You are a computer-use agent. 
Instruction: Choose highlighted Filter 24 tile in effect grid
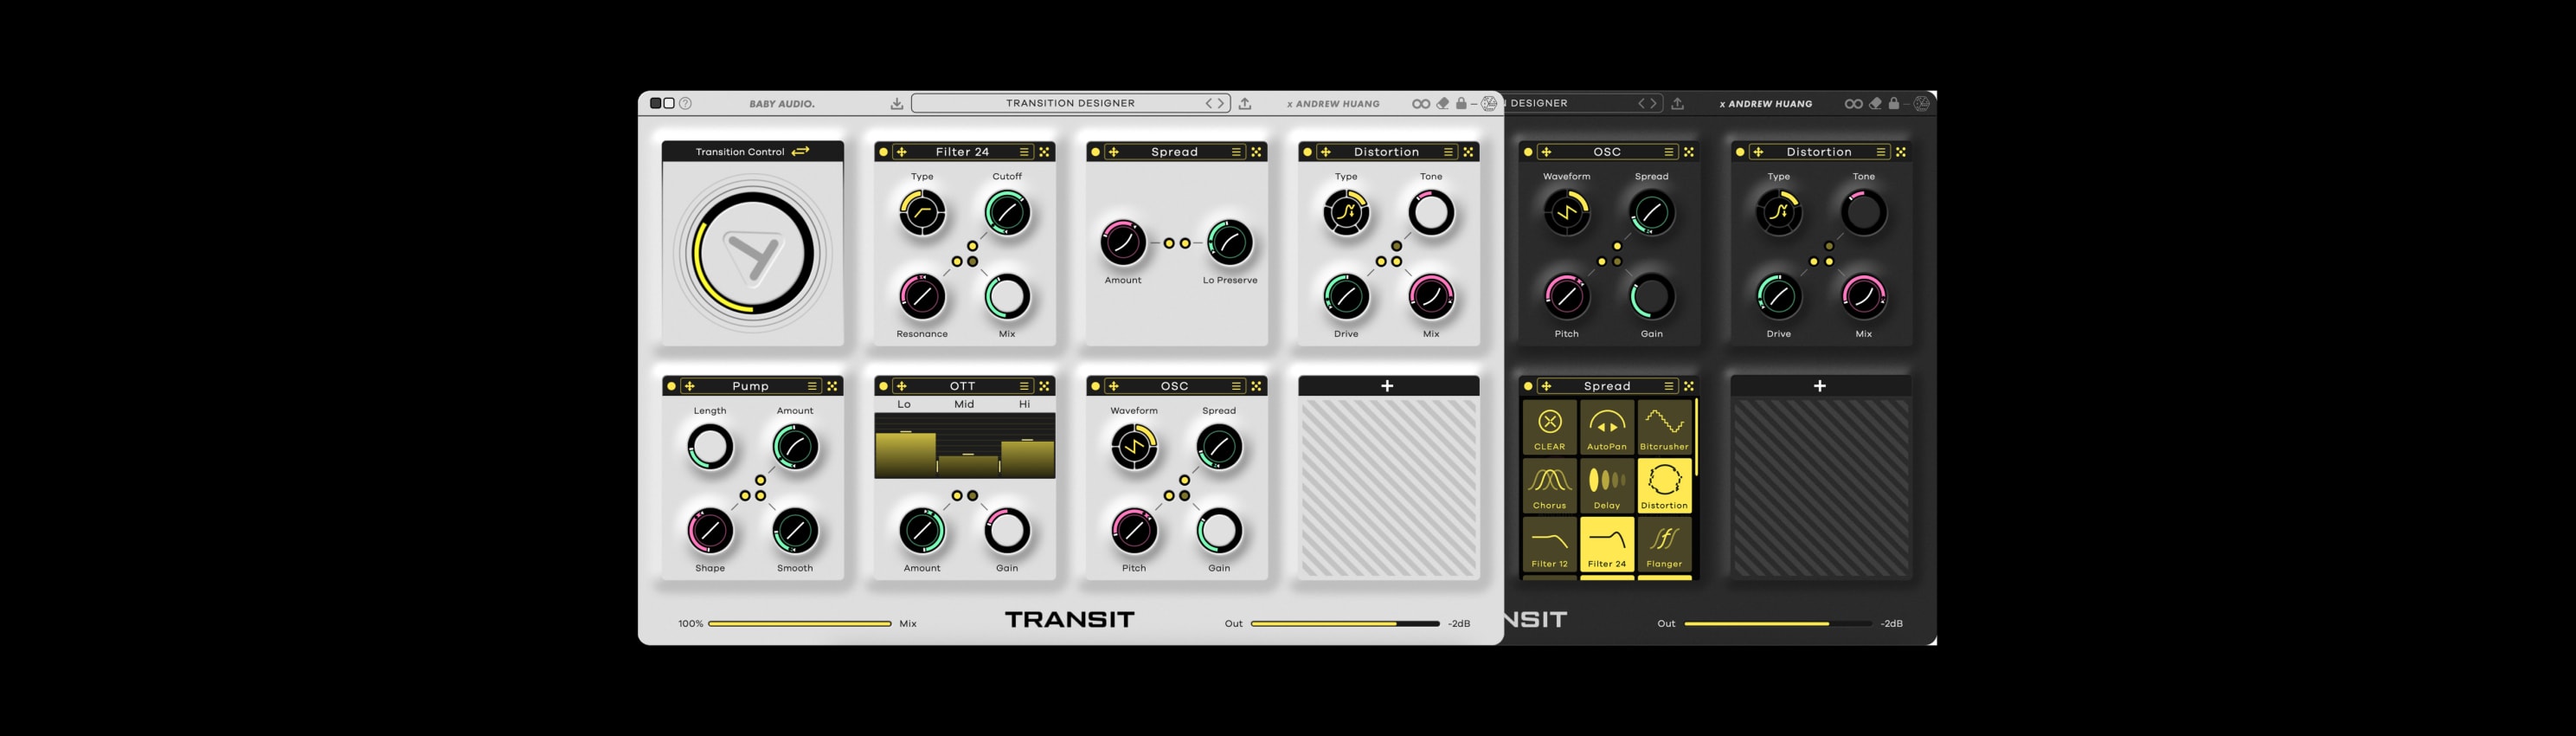coord(1607,544)
